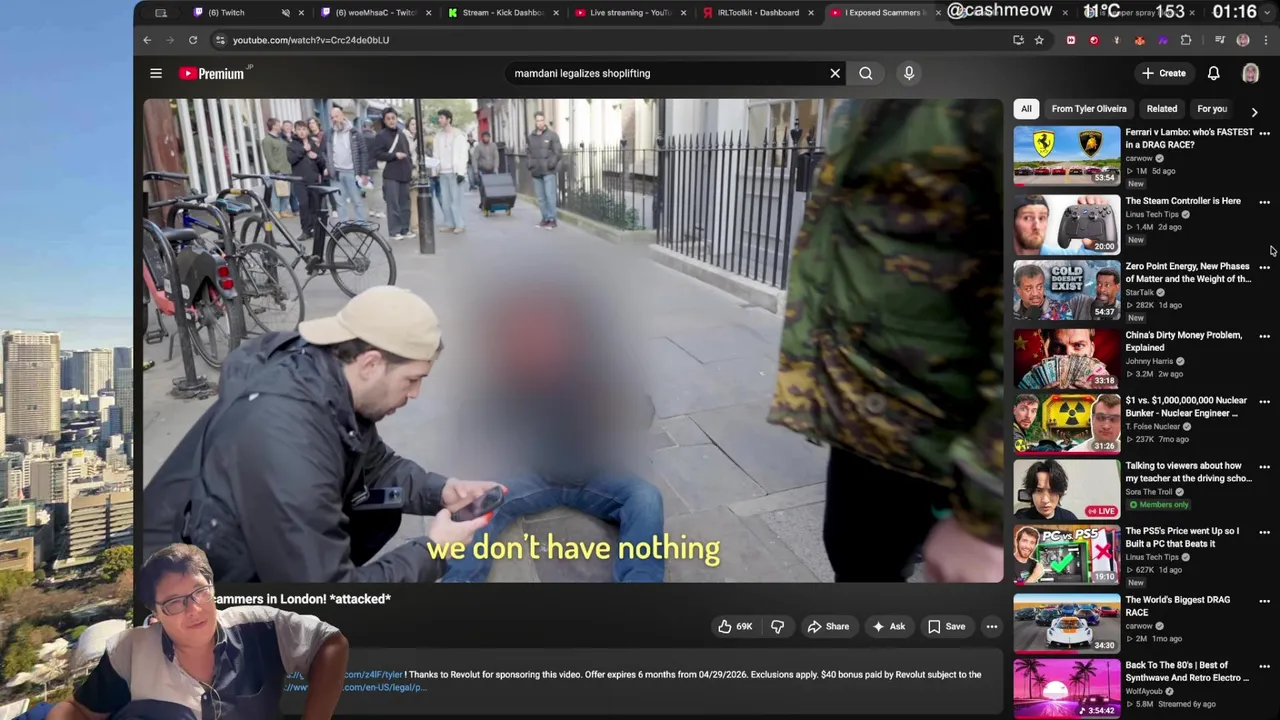Start voice search with microphone
Viewport: 1280px width, 720px height.
(909, 73)
